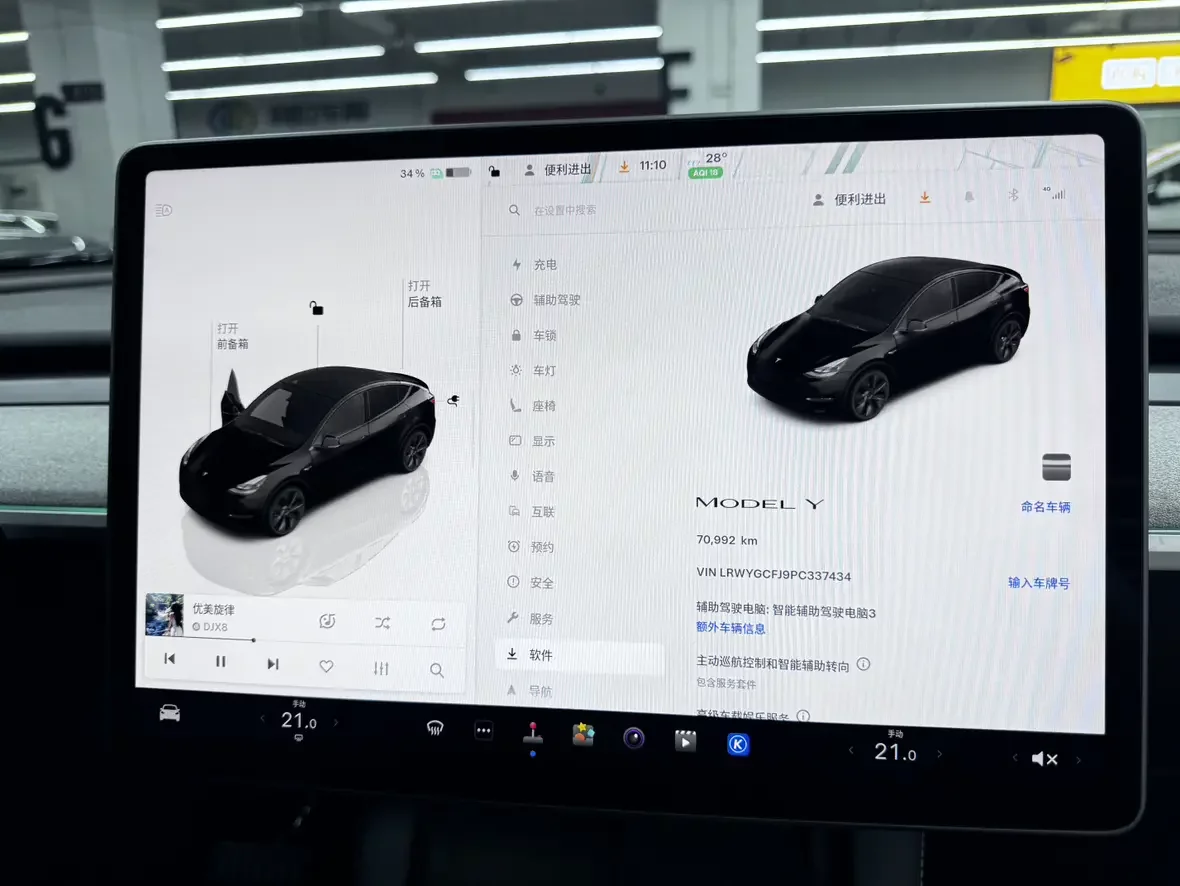Screen dimensions: 1180x886
Task: Toggle shuffle playback
Action: tap(382, 623)
